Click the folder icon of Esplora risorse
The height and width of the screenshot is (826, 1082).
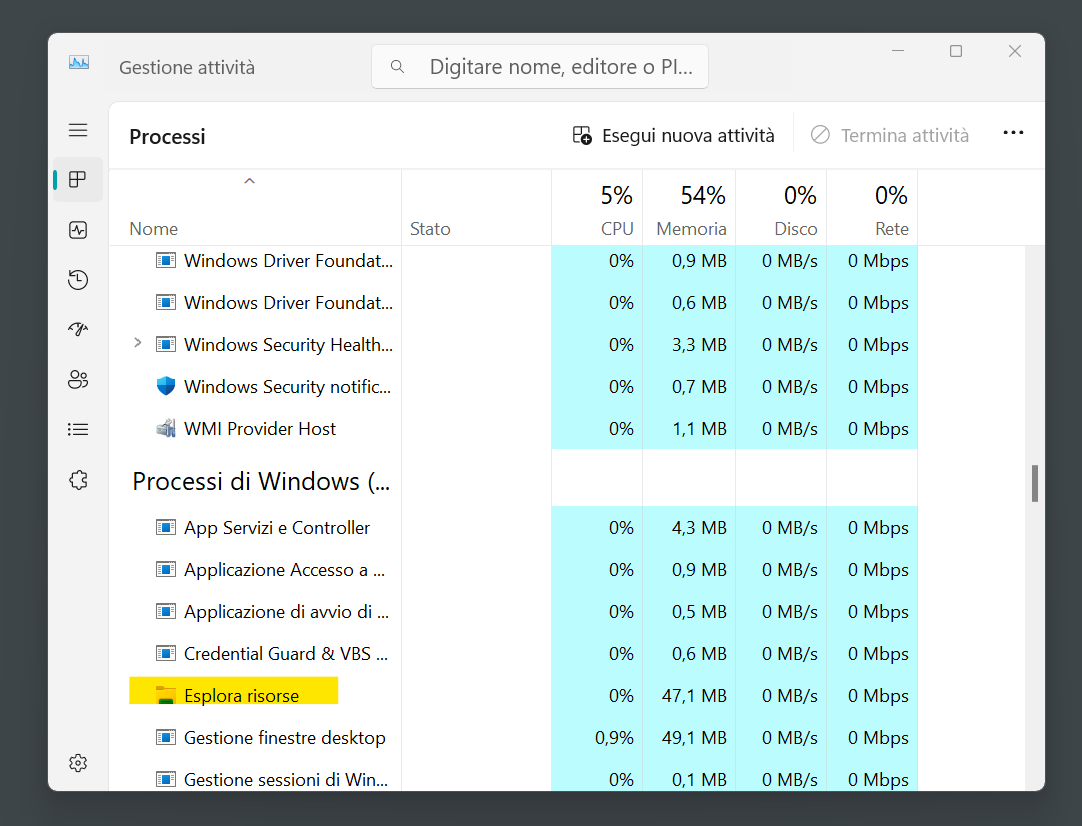(166, 695)
